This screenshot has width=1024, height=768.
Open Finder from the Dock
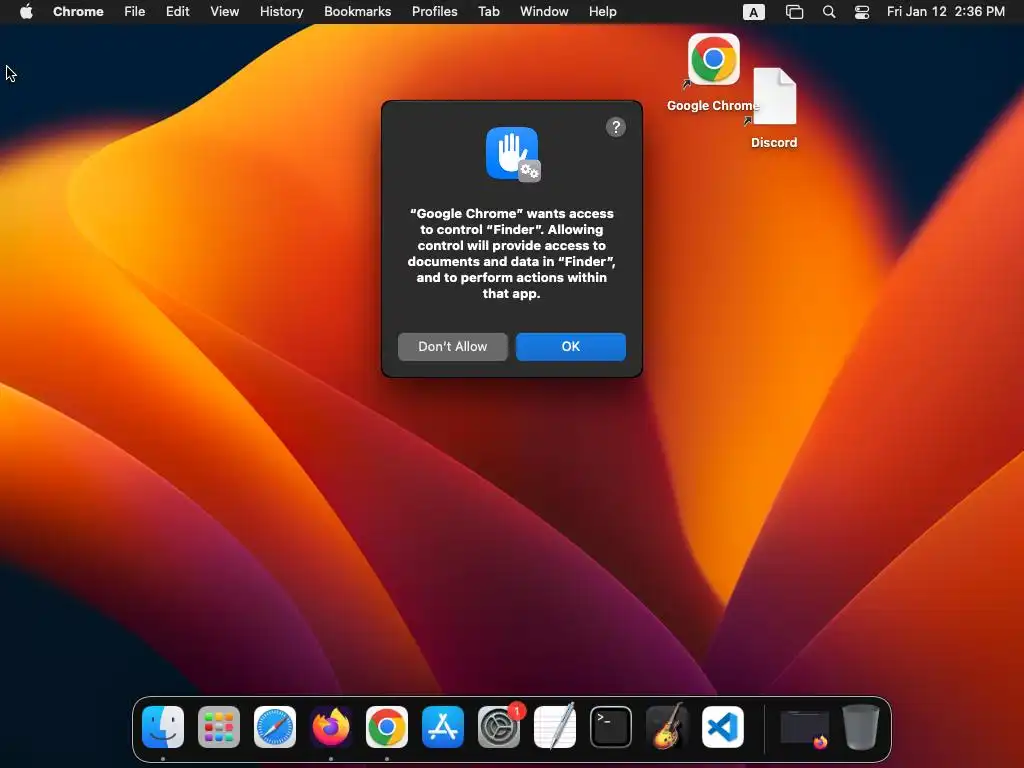coord(163,726)
